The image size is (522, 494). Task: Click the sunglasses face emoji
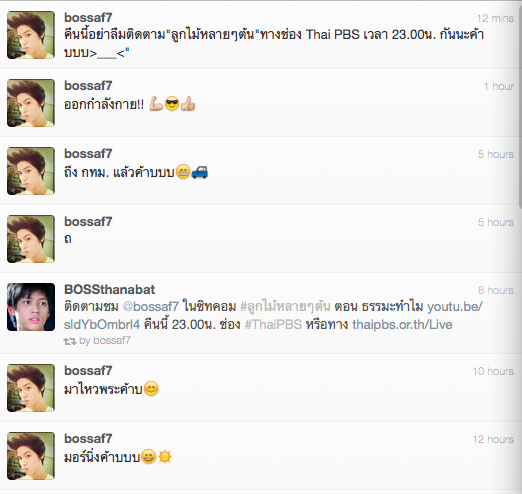click(172, 104)
